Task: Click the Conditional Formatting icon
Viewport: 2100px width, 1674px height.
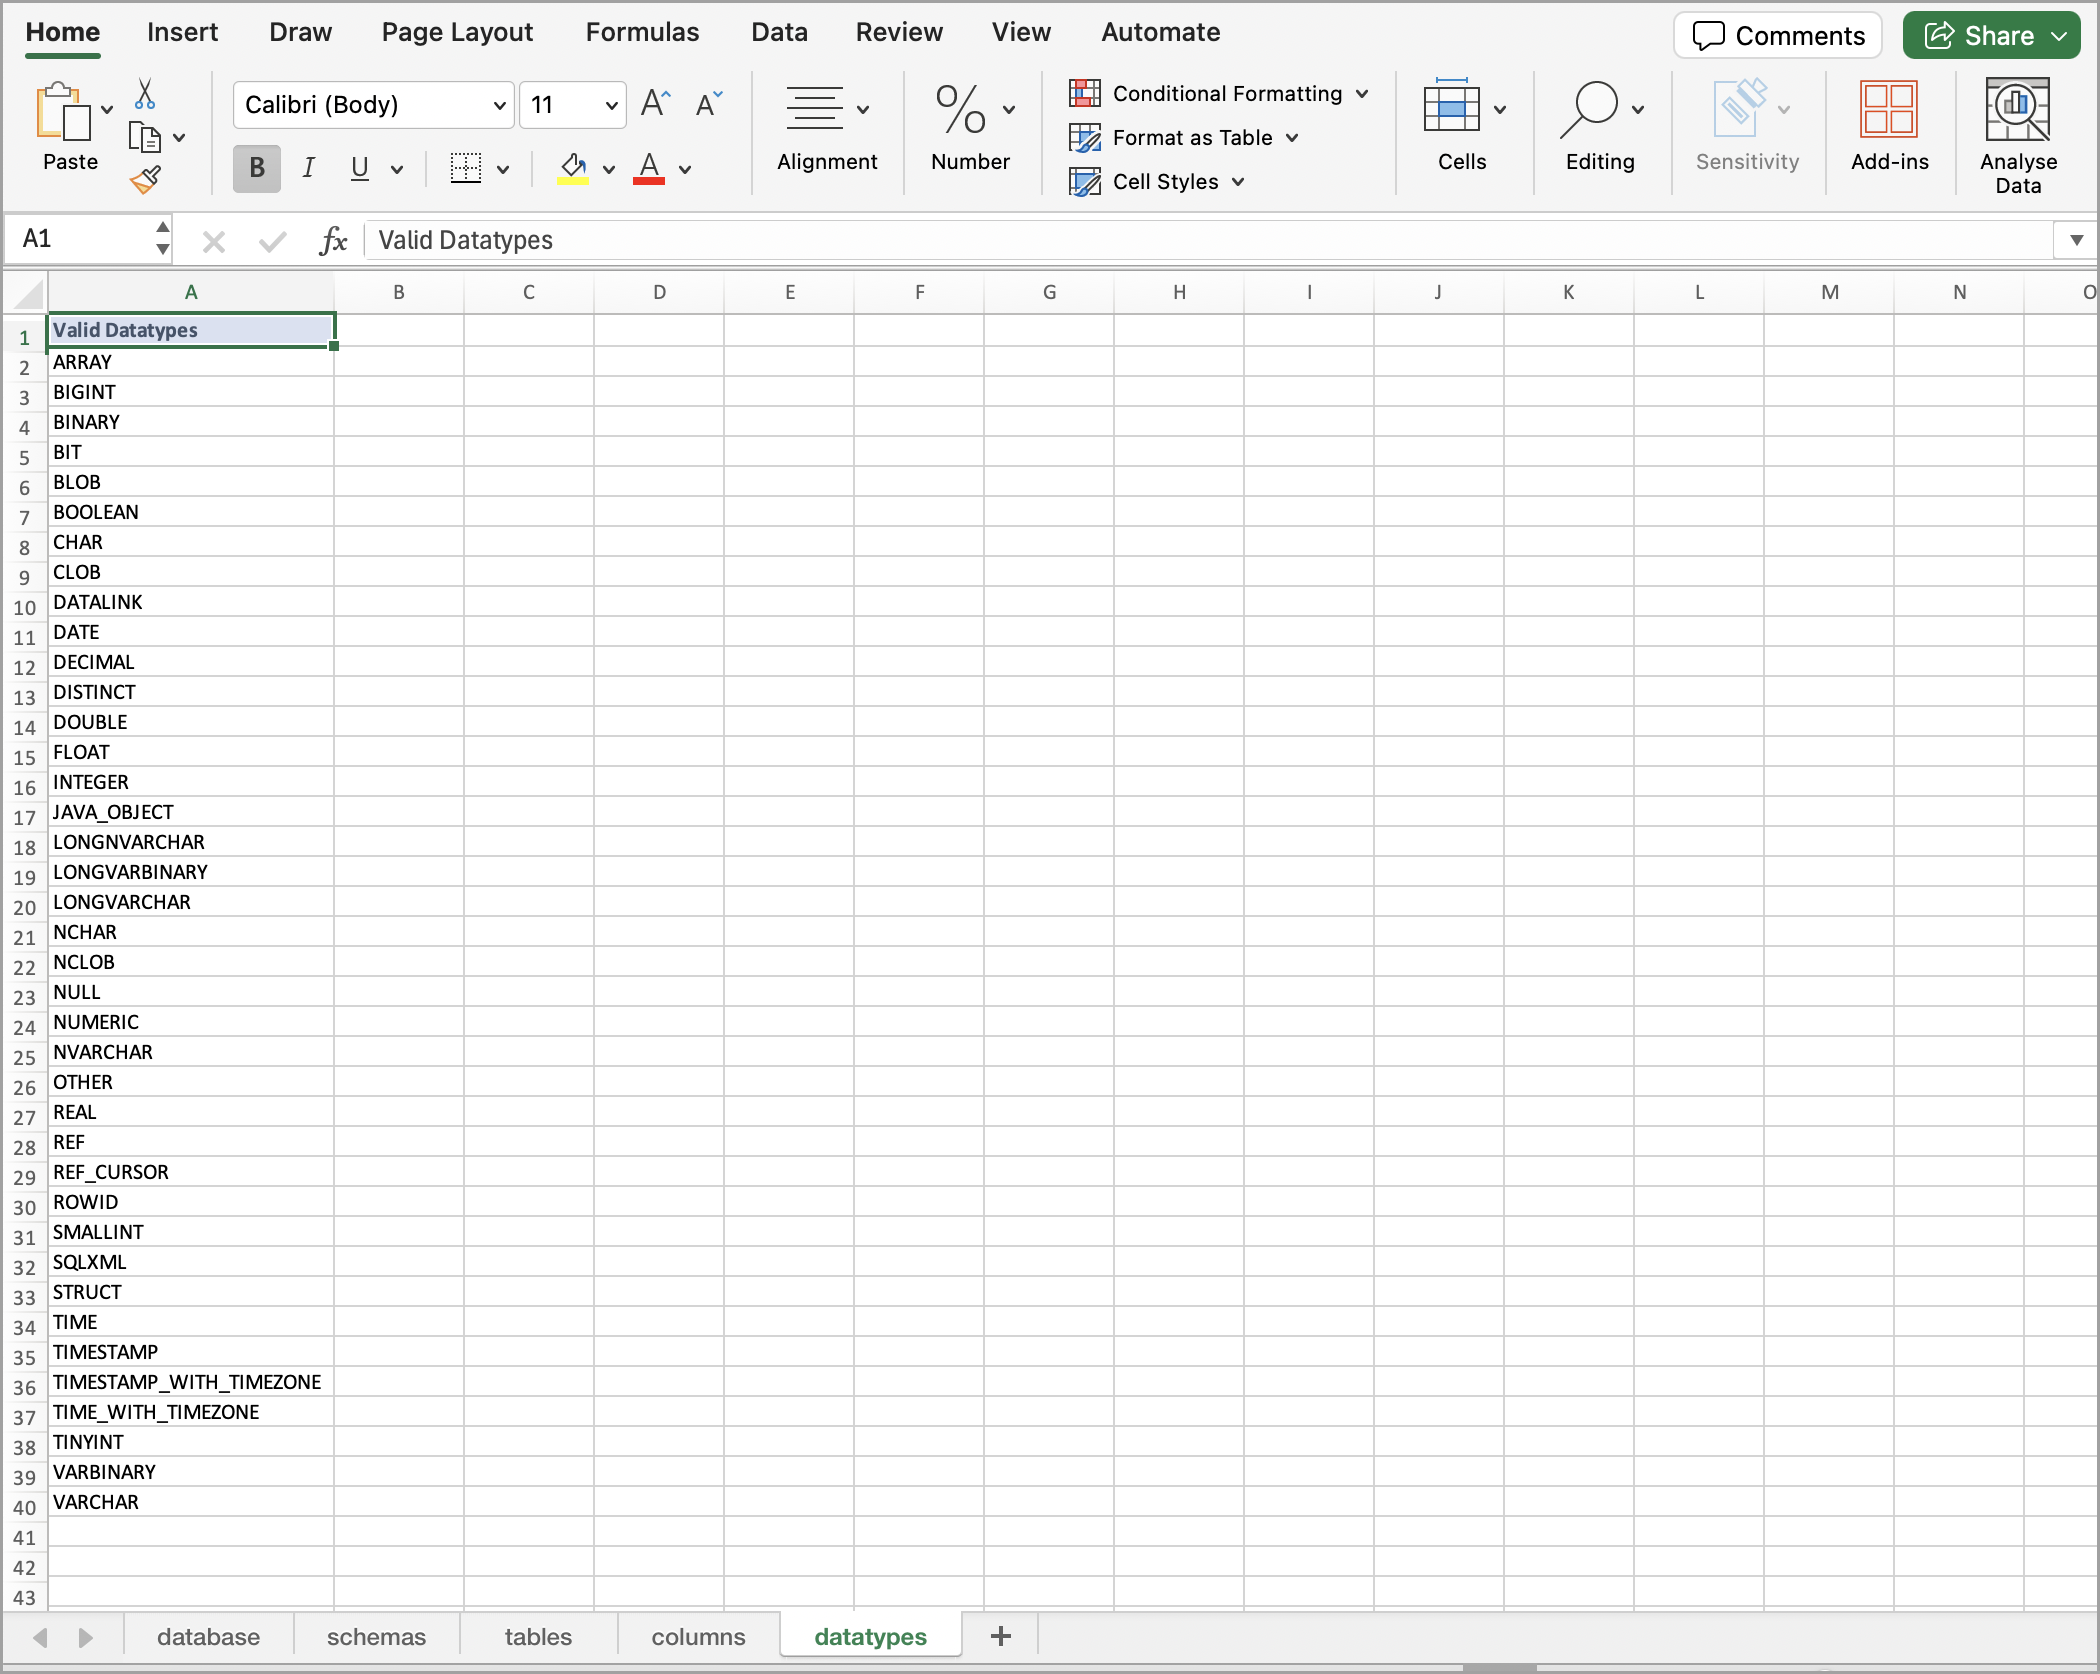Action: point(1085,93)
